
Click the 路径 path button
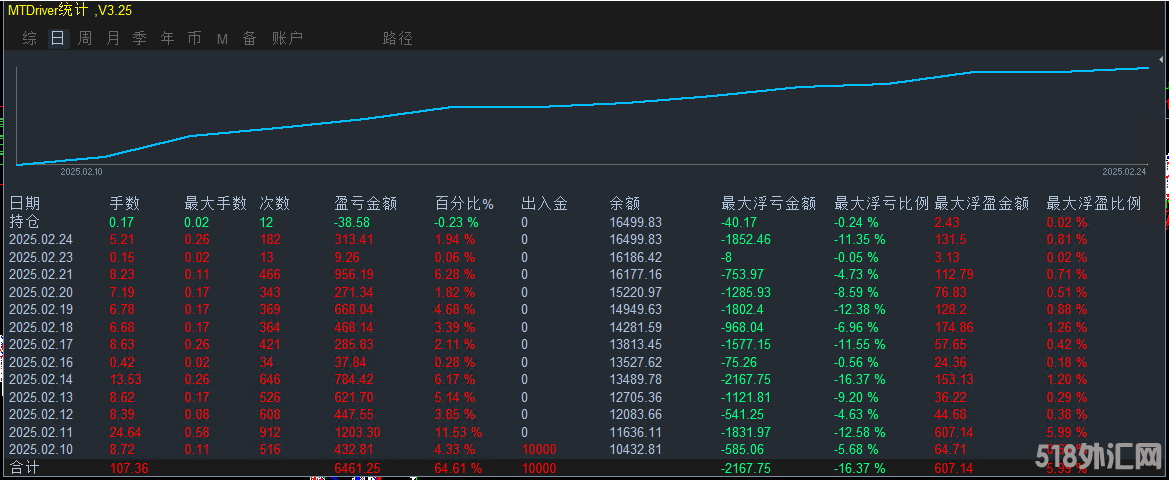click(x=397, y=39)
